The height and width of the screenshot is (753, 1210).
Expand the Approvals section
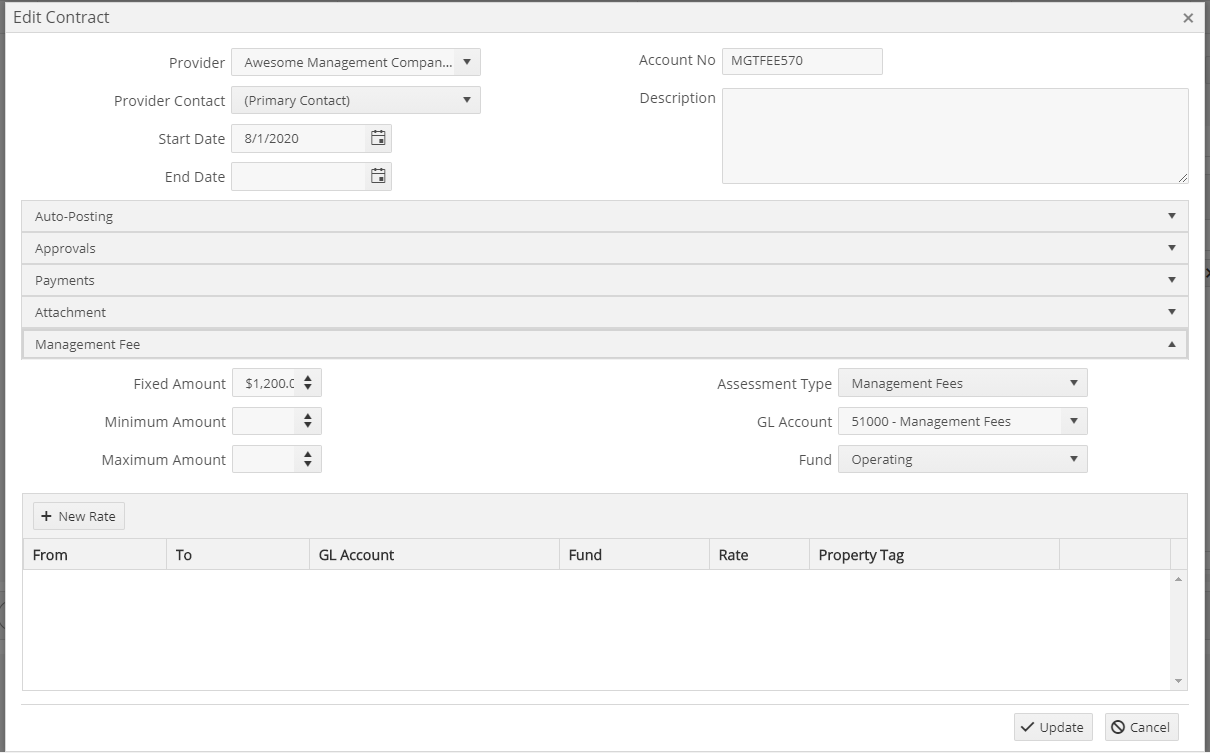605,248
